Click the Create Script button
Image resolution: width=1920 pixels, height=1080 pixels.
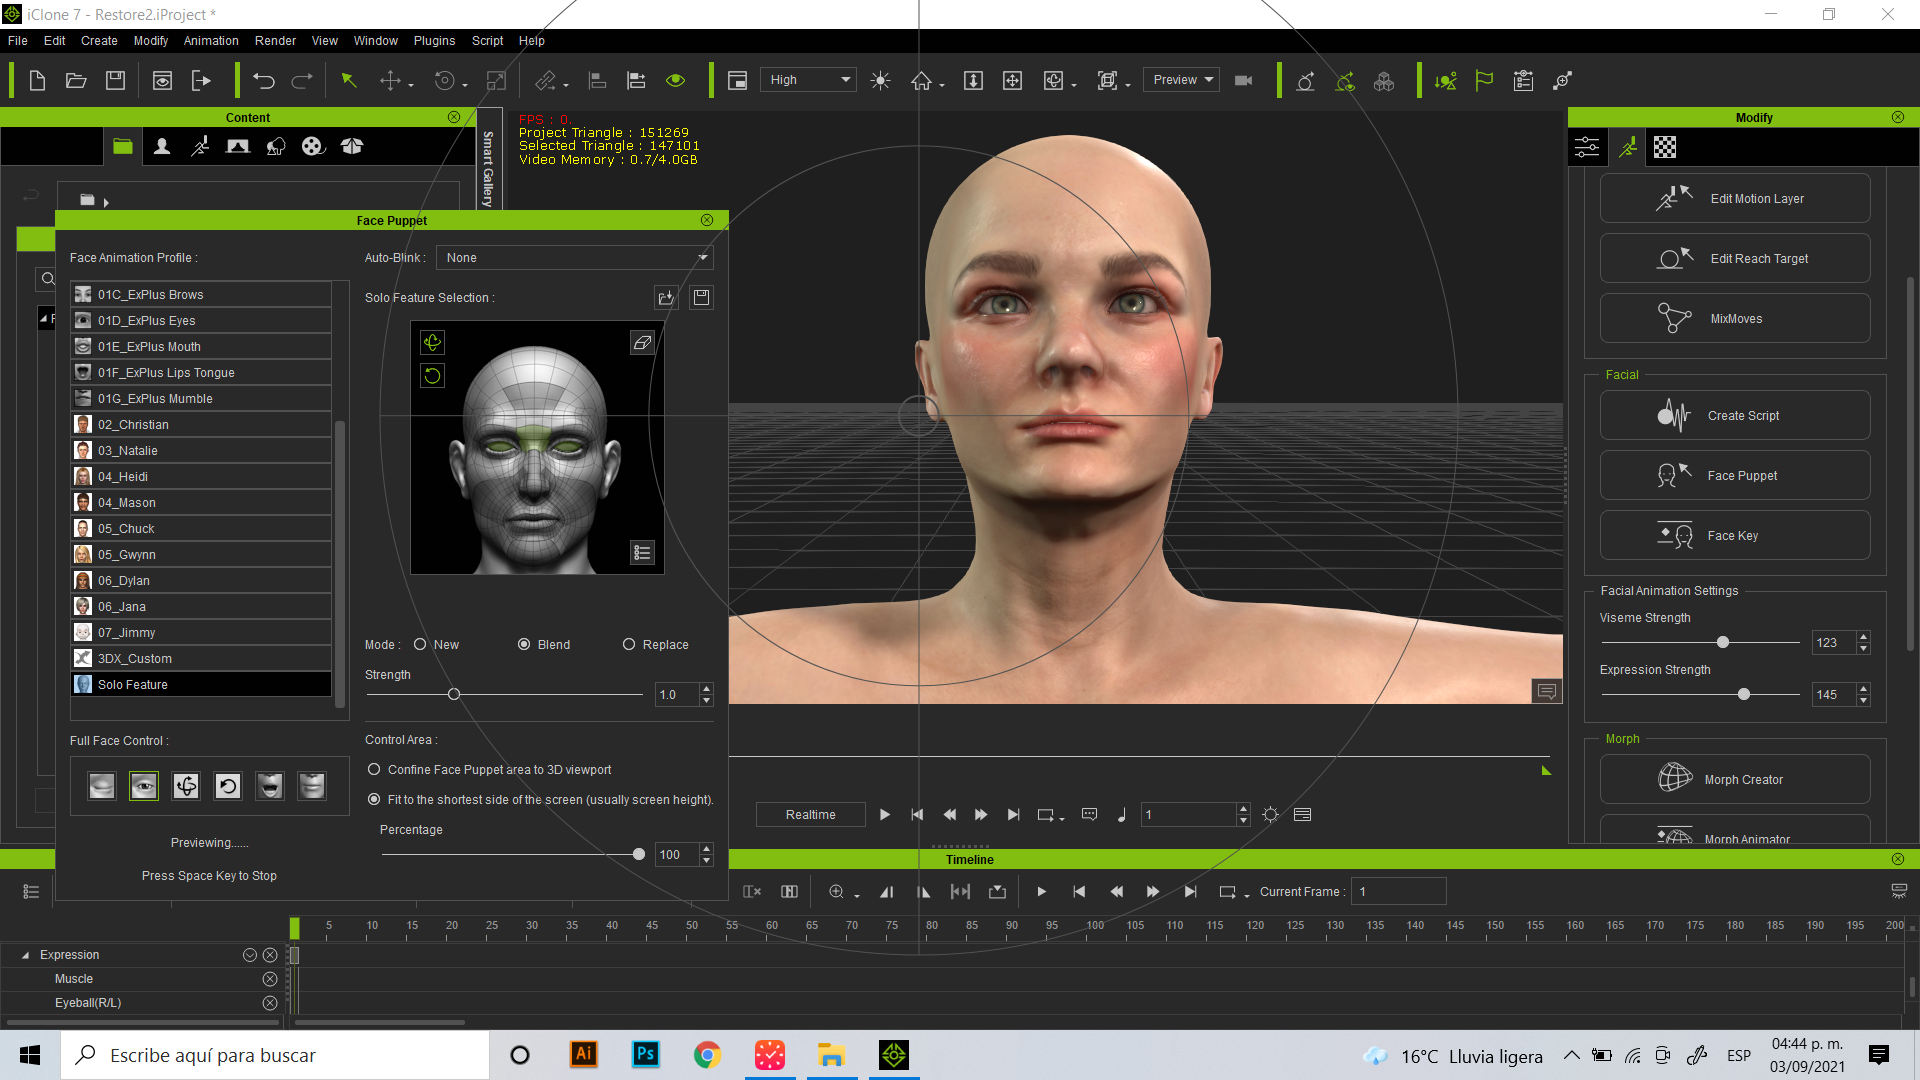pyautogui.click(x=1735, y=416)
